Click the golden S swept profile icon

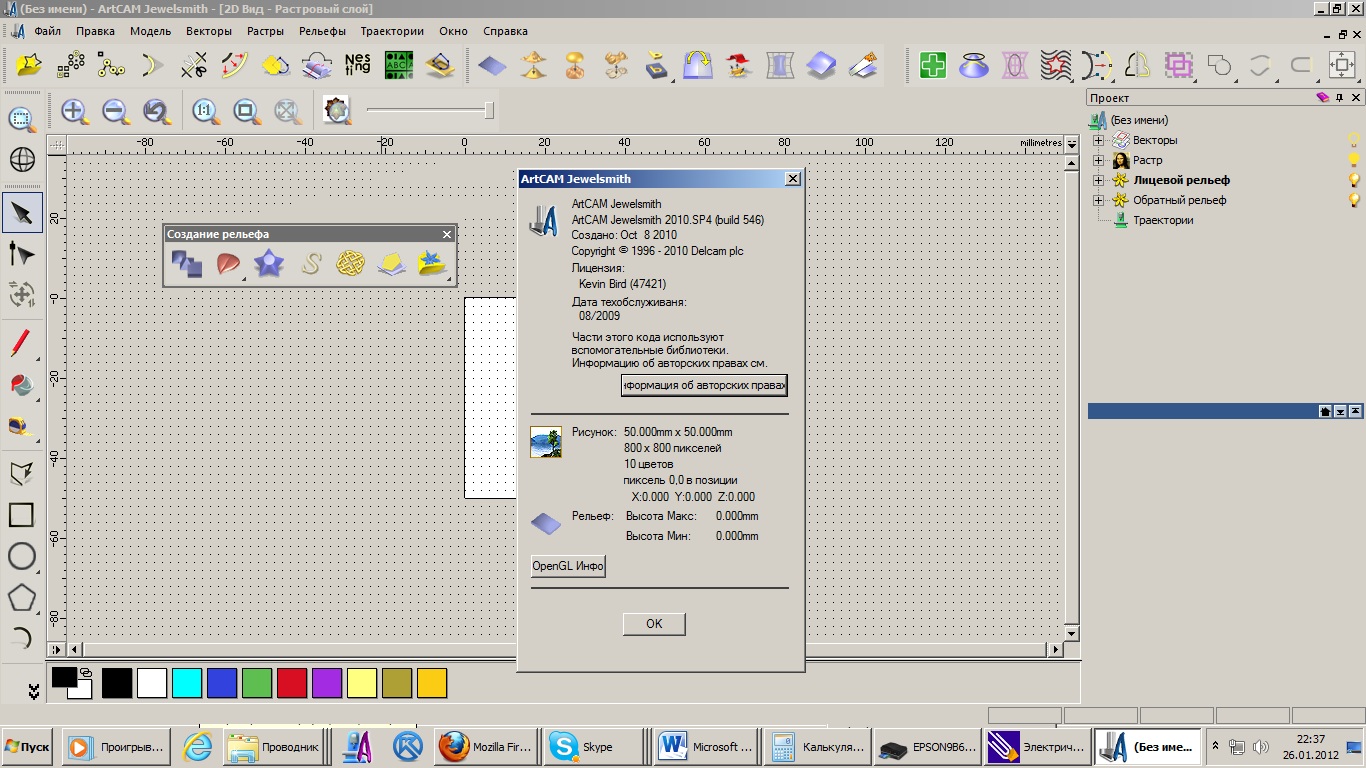311,264
